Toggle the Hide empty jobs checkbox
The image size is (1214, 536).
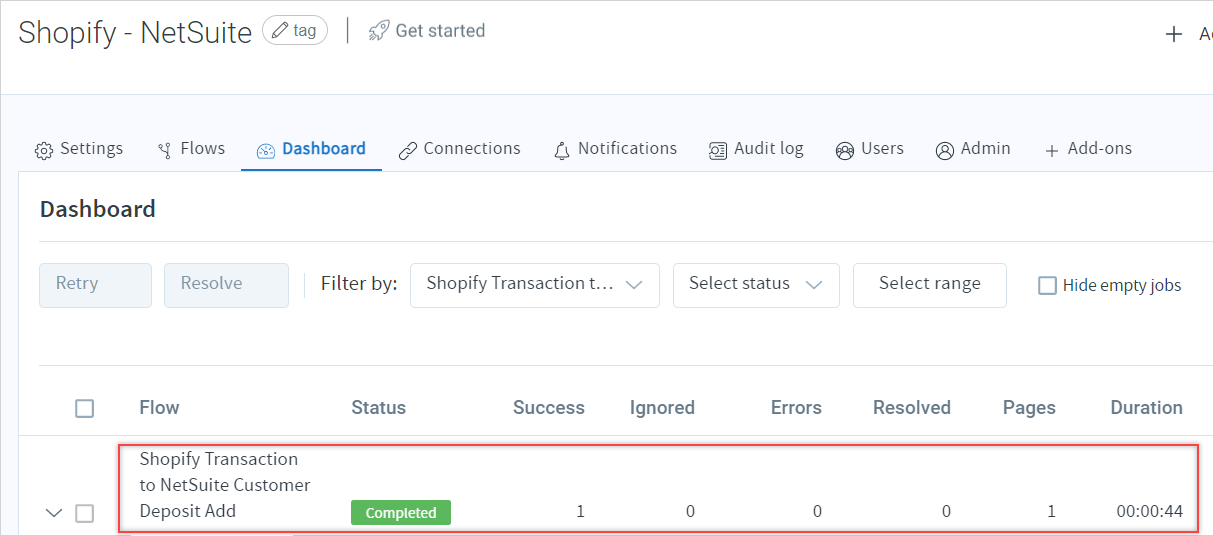pos(1047,286)
